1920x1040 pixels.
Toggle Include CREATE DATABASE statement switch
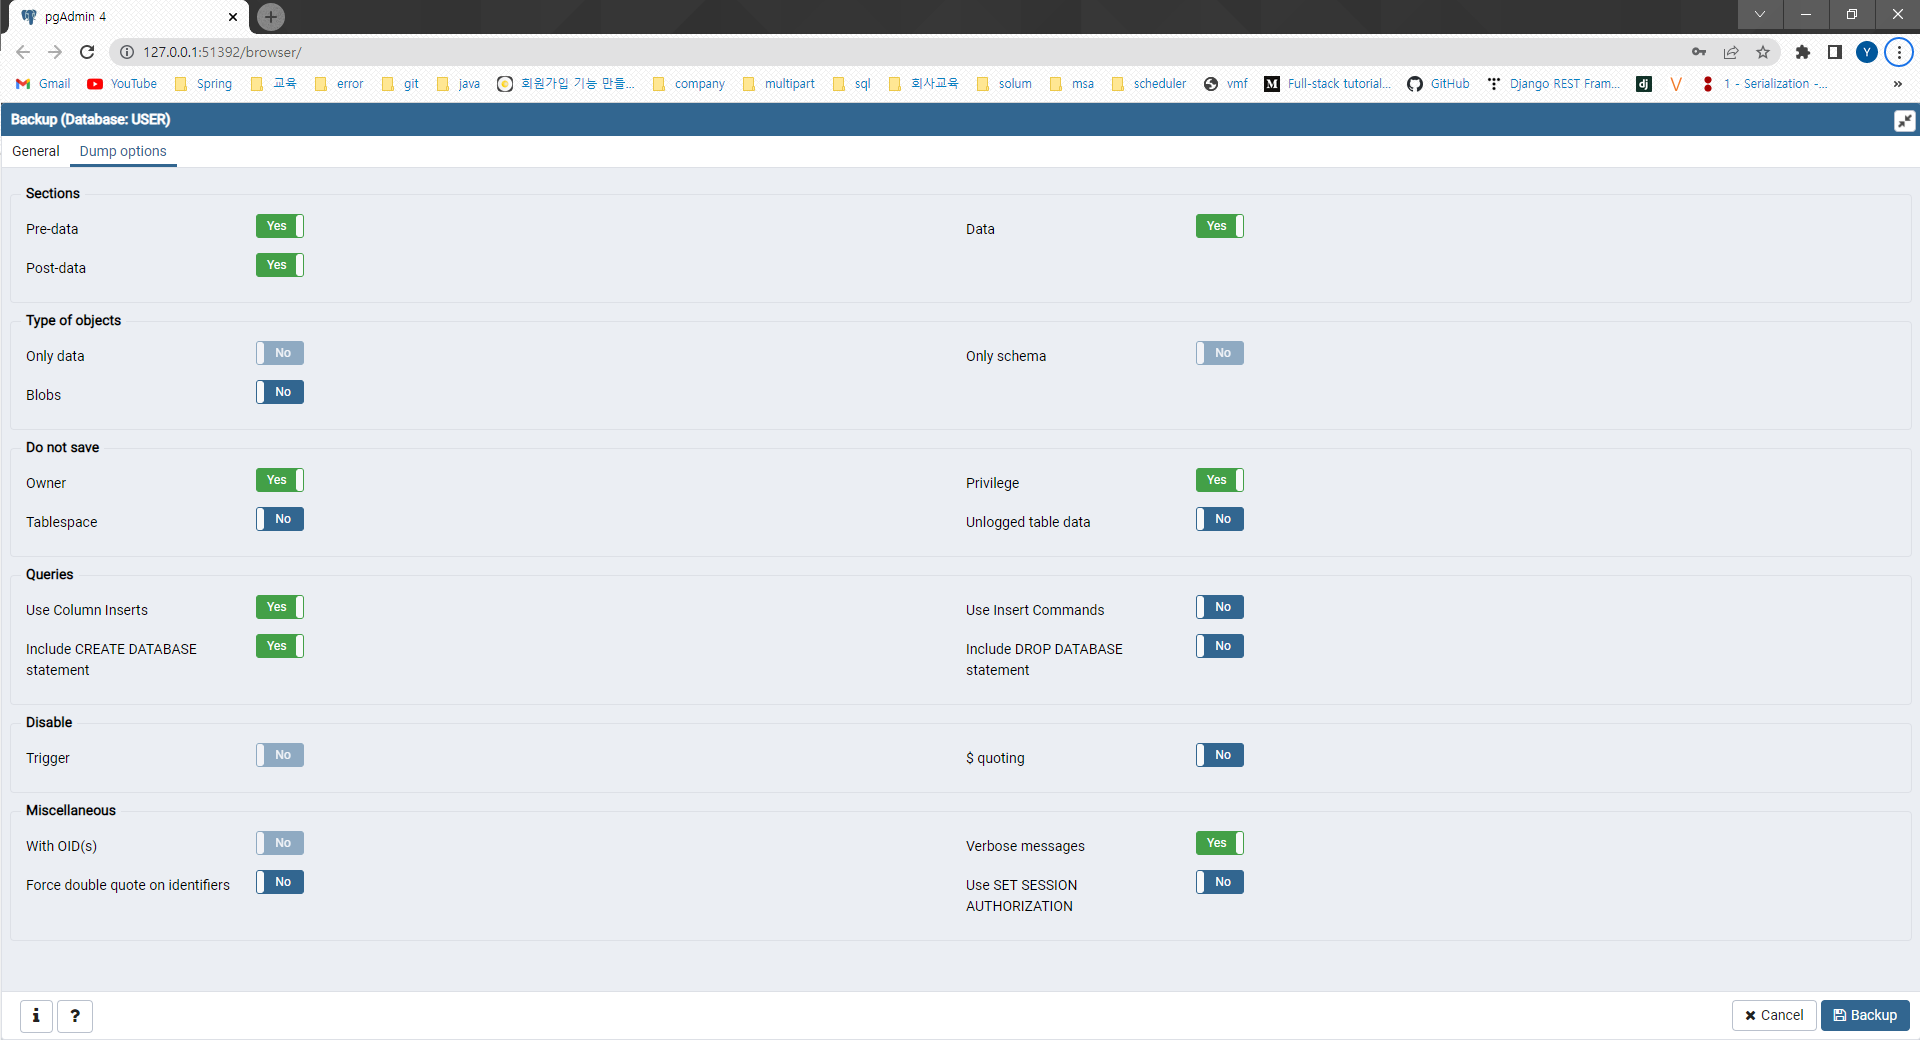pyautogui.click(x=280, y=646)
